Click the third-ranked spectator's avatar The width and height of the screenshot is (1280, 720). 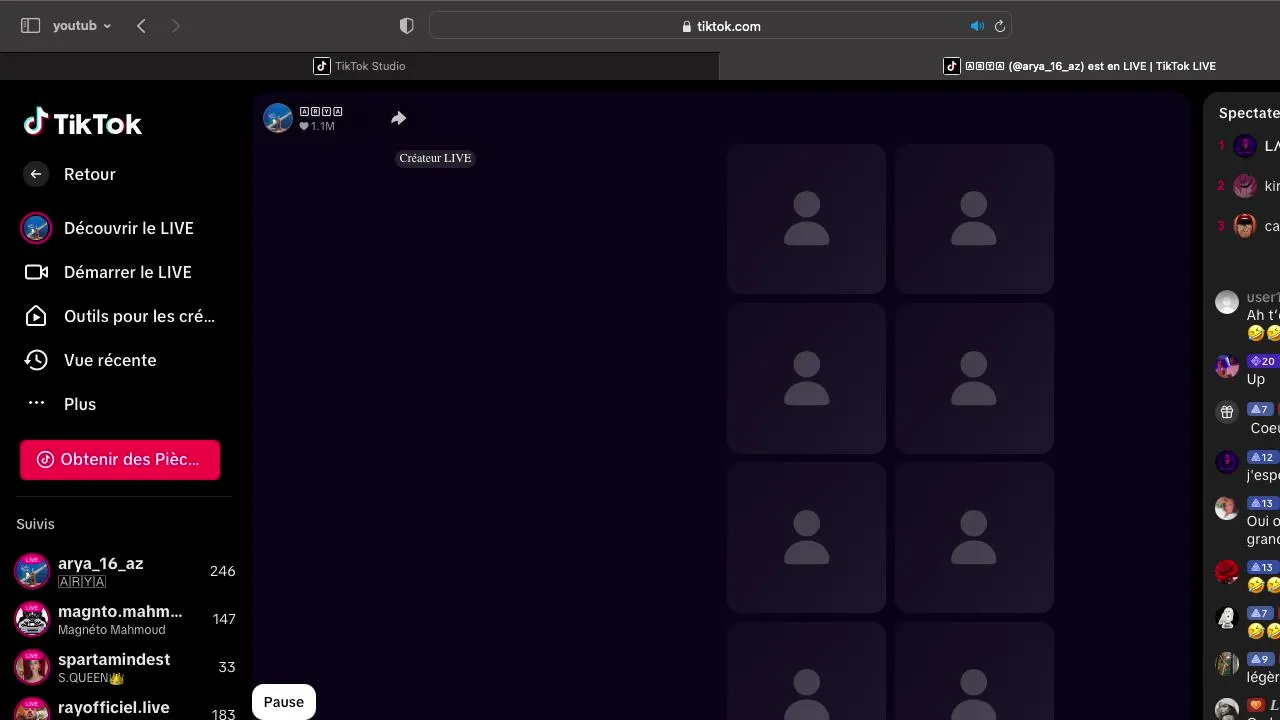pos(1245,226)
